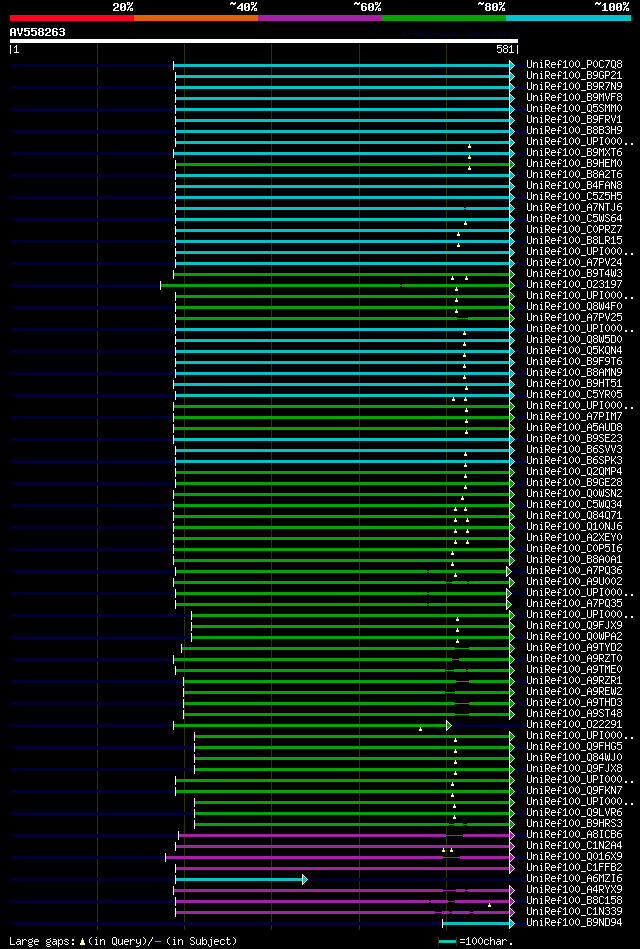Select the orange ~40% identity legend segment
The height and width of the screenshot is (949, 640).
coord(196,18)
